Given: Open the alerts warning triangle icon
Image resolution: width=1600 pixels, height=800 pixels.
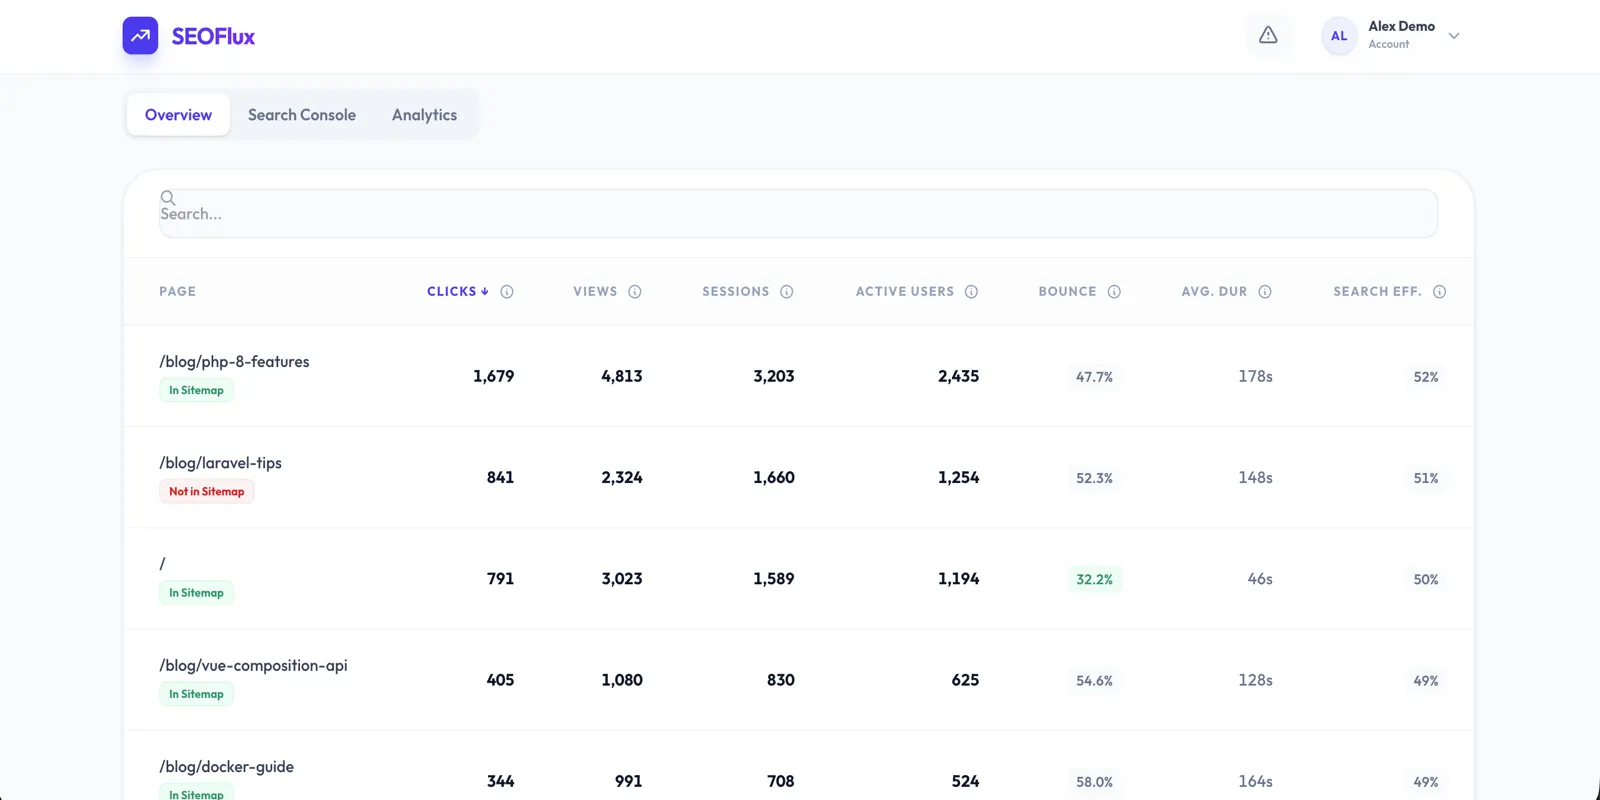Looking at the screenshot, I should click(x=1268, y=35).
